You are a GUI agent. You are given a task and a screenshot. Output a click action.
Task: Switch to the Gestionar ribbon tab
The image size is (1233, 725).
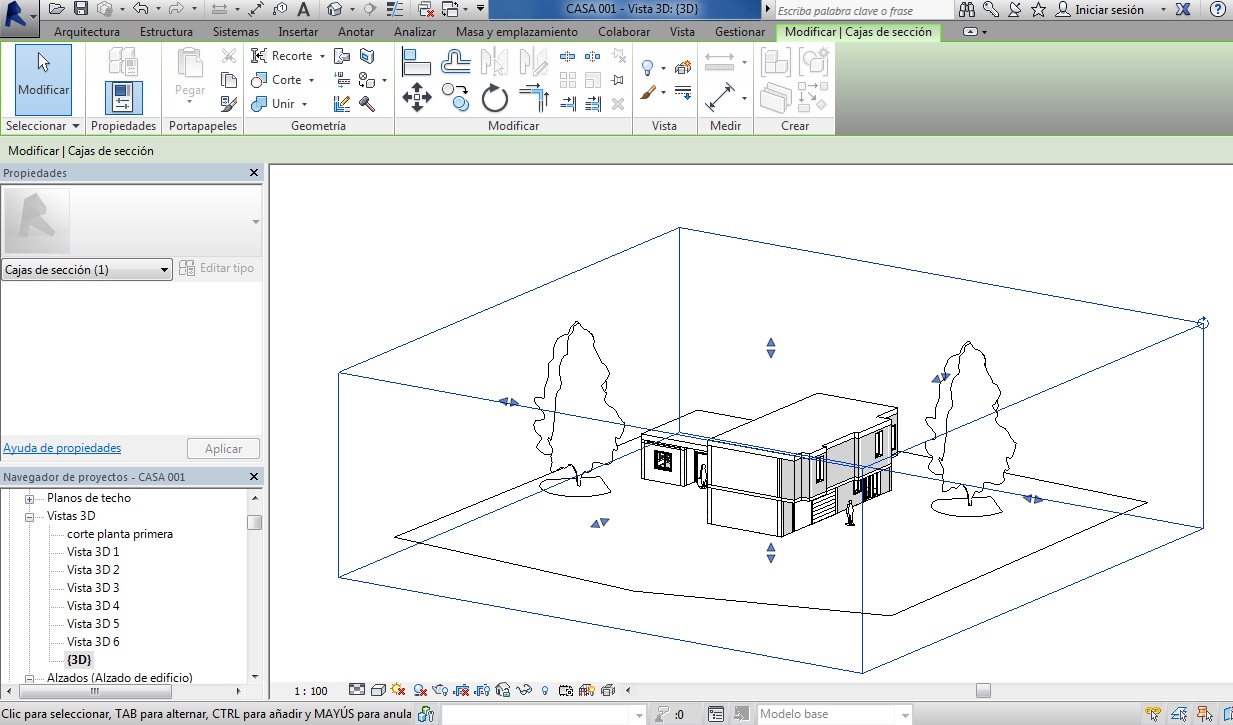(739, 32)
